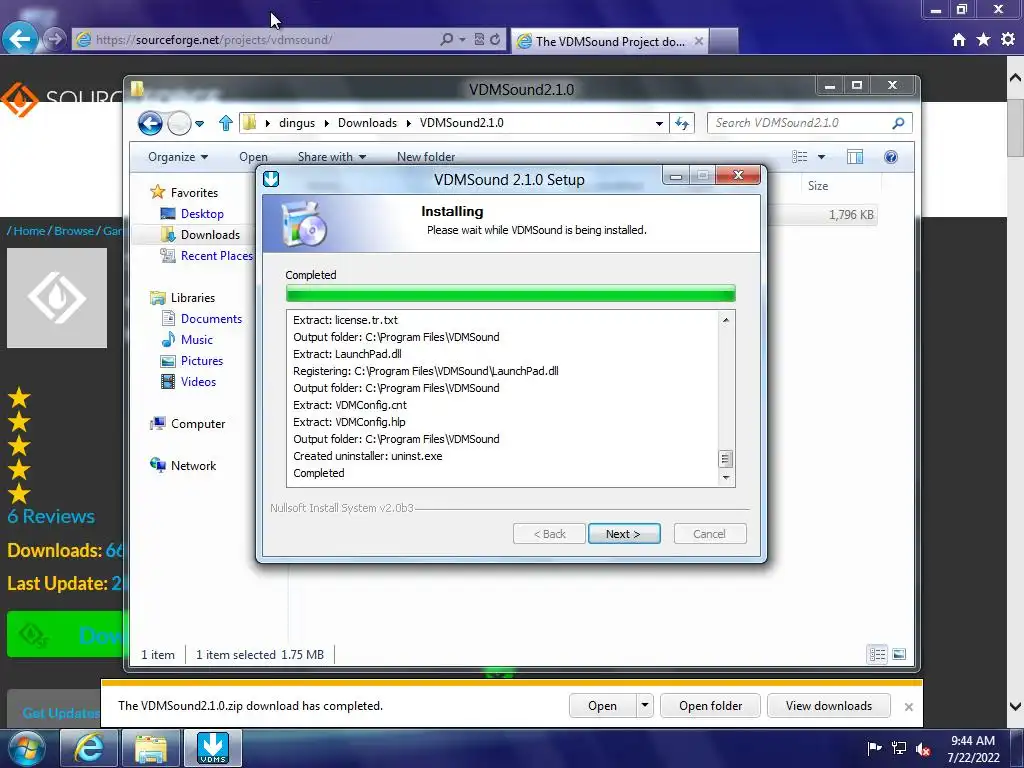Dismiss the download notification bar
The height and width of the screenshot is (768, 1024).
(x=908, y=707)
